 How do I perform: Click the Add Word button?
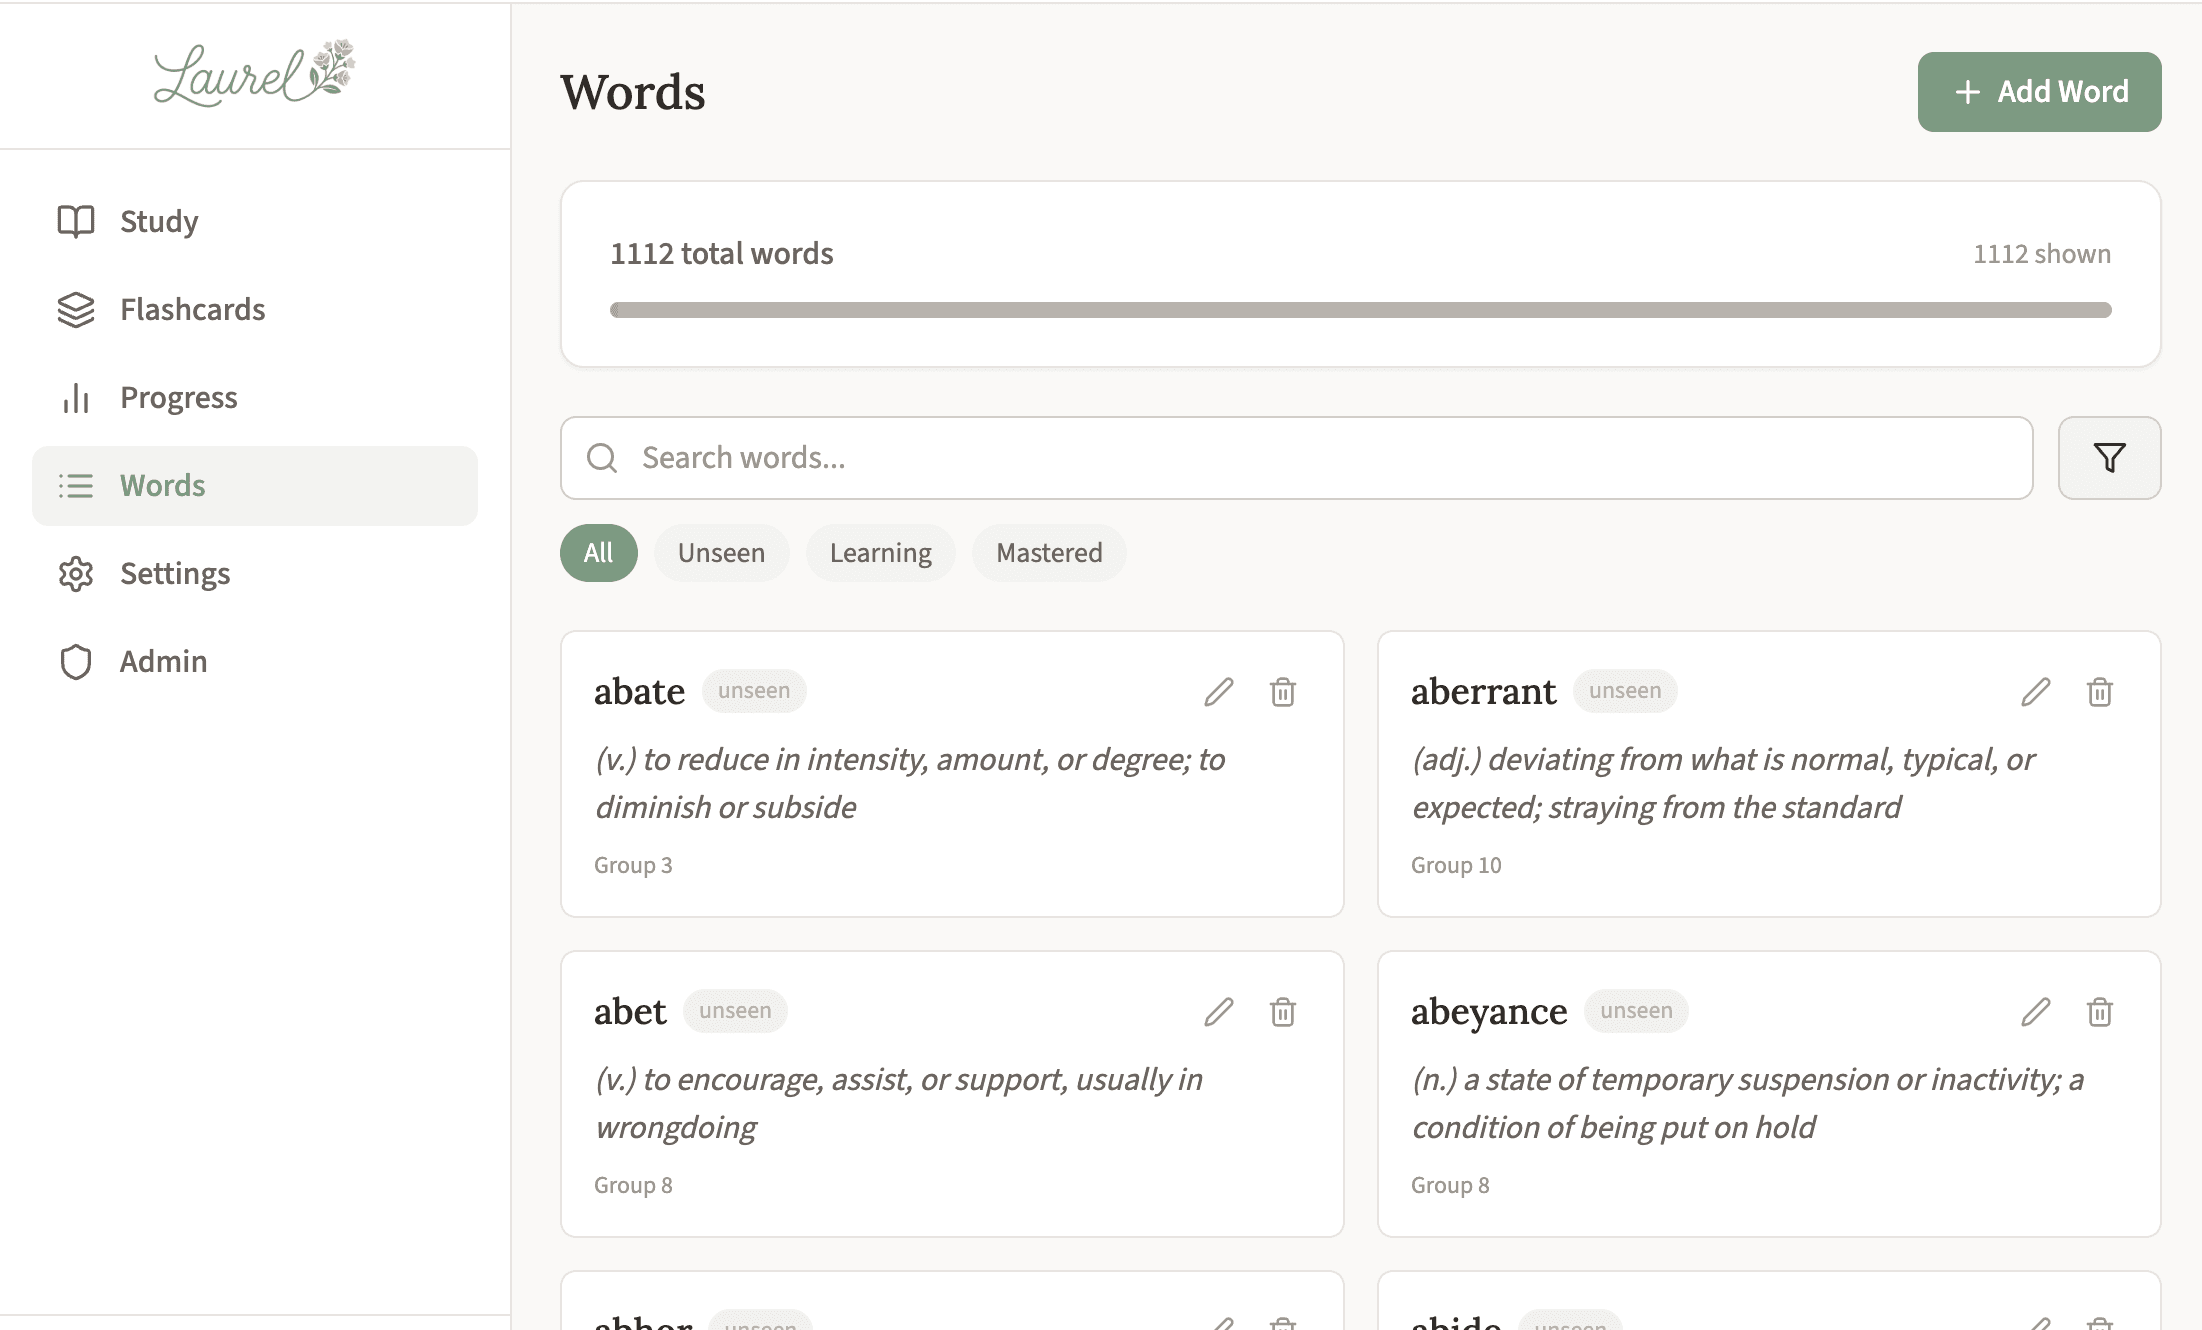[x=2039, y=92]
